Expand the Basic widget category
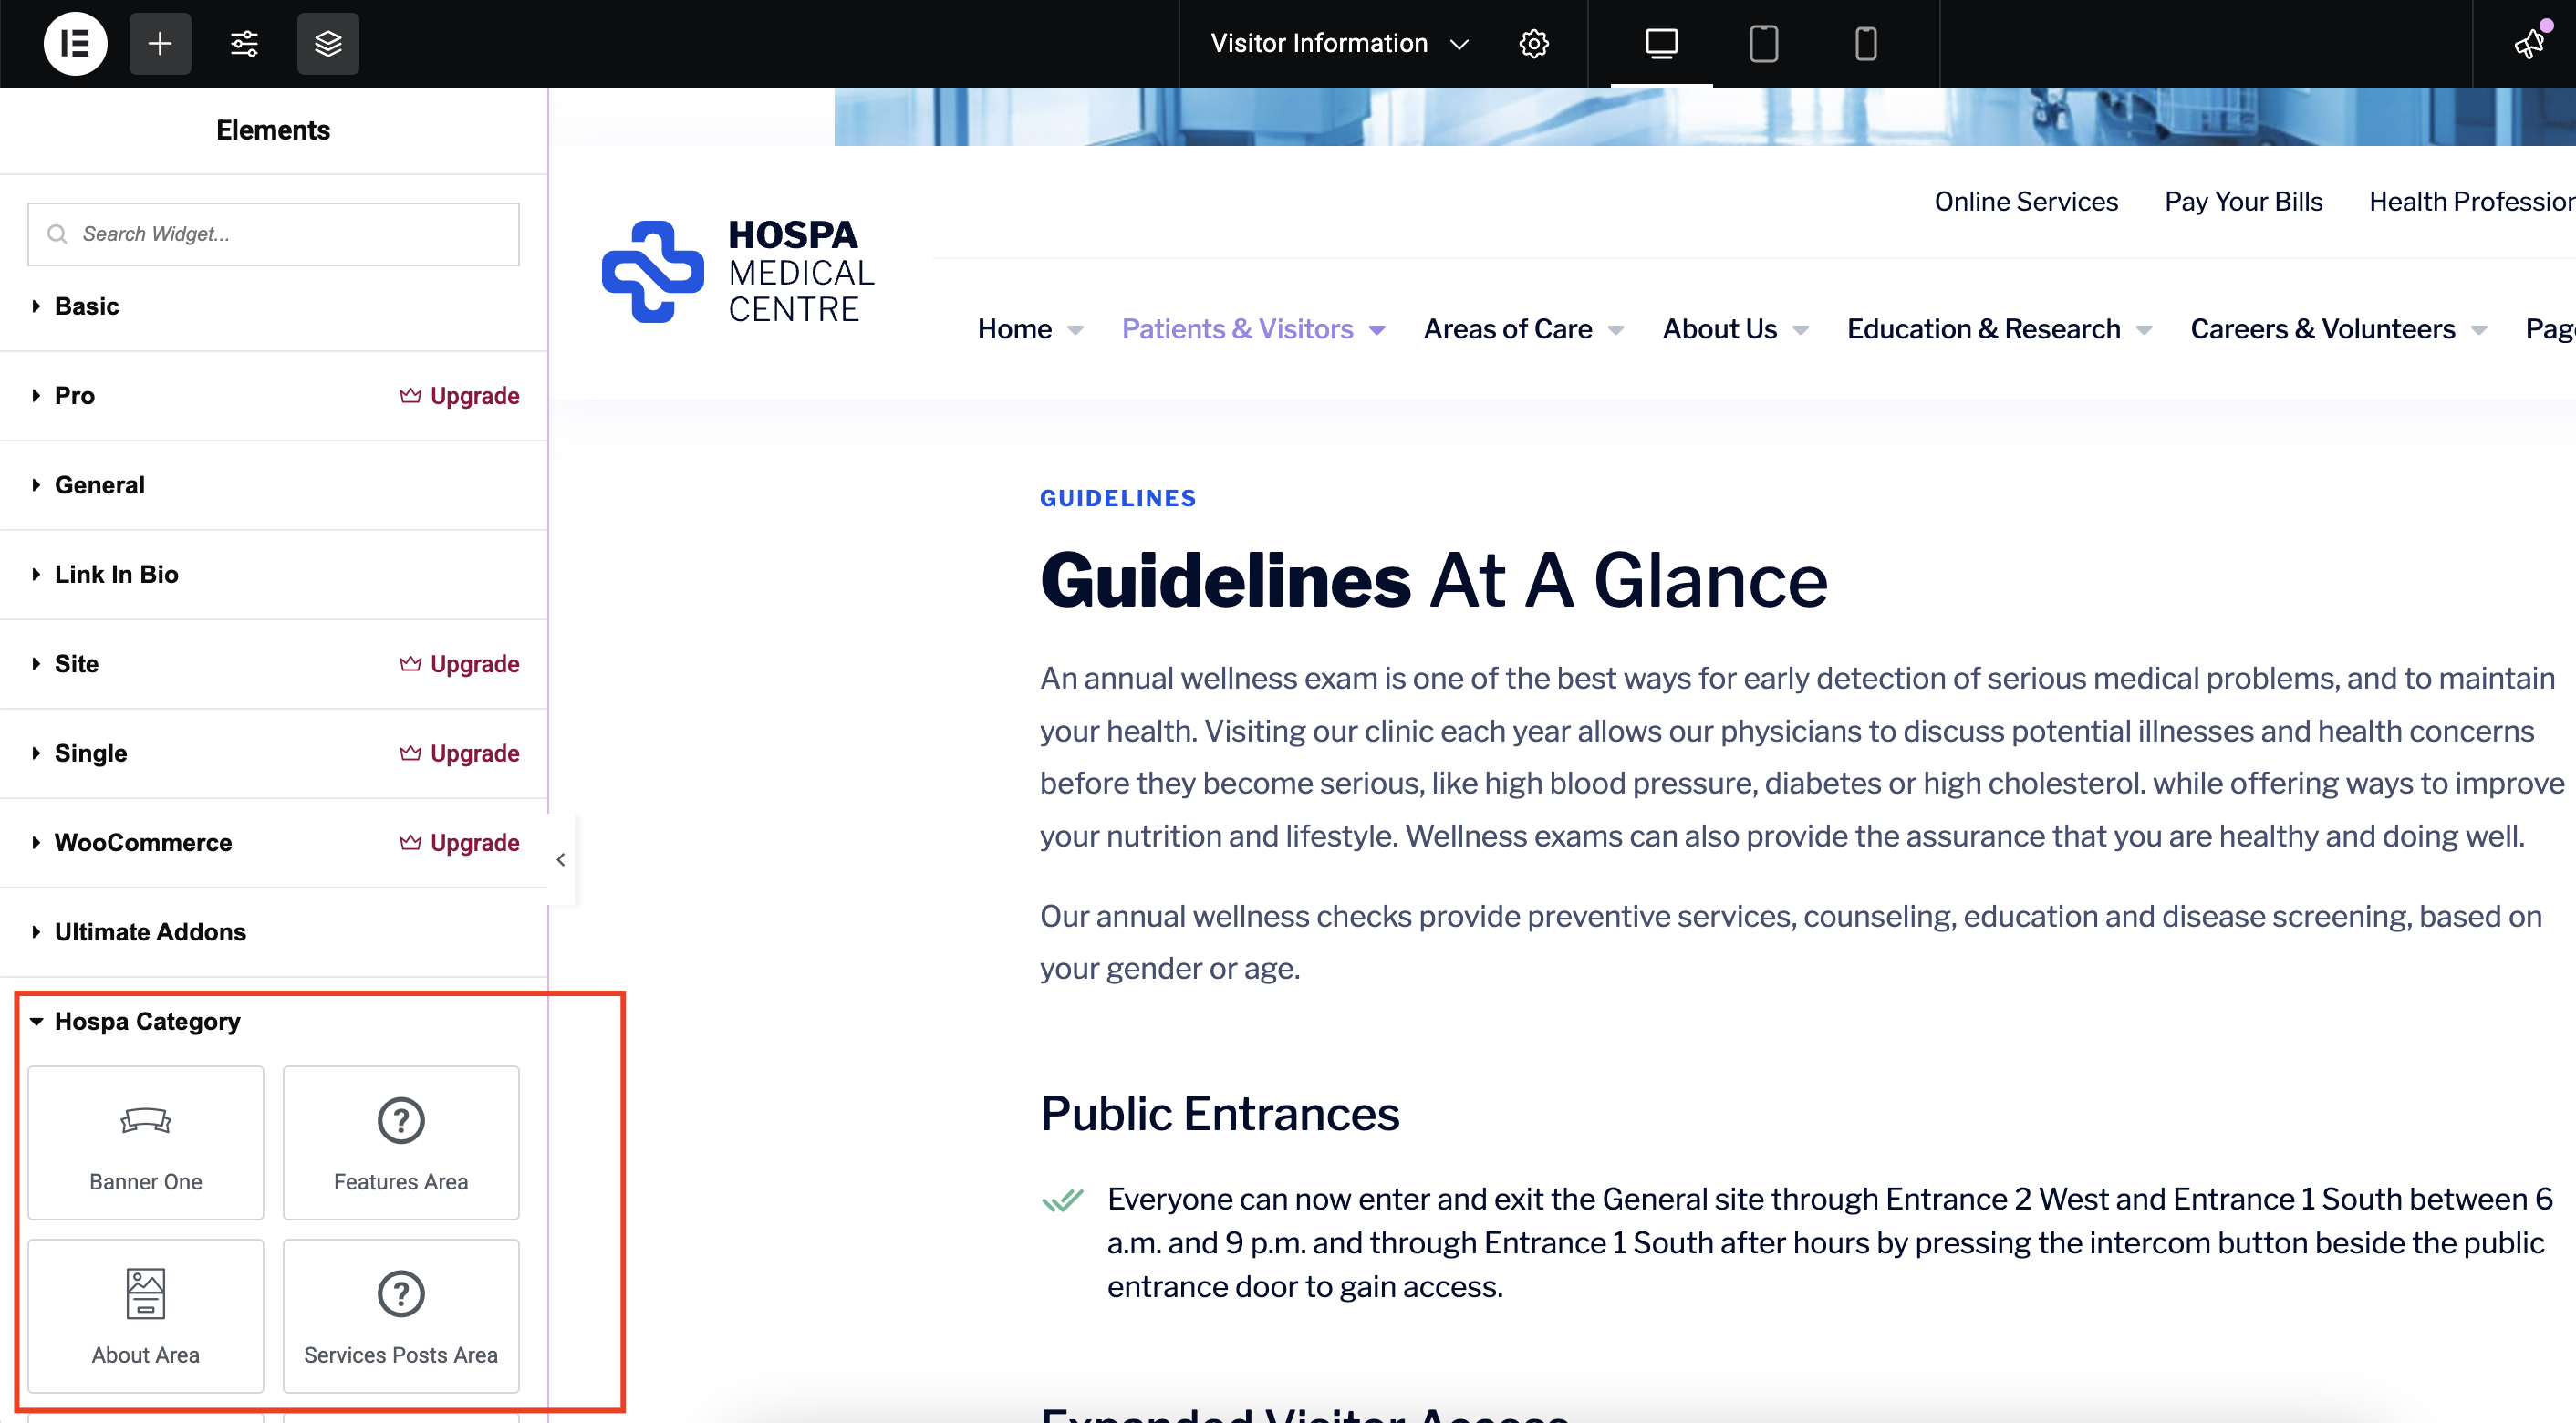The width and height of the screenshot is (2576, 1423). 273,306
